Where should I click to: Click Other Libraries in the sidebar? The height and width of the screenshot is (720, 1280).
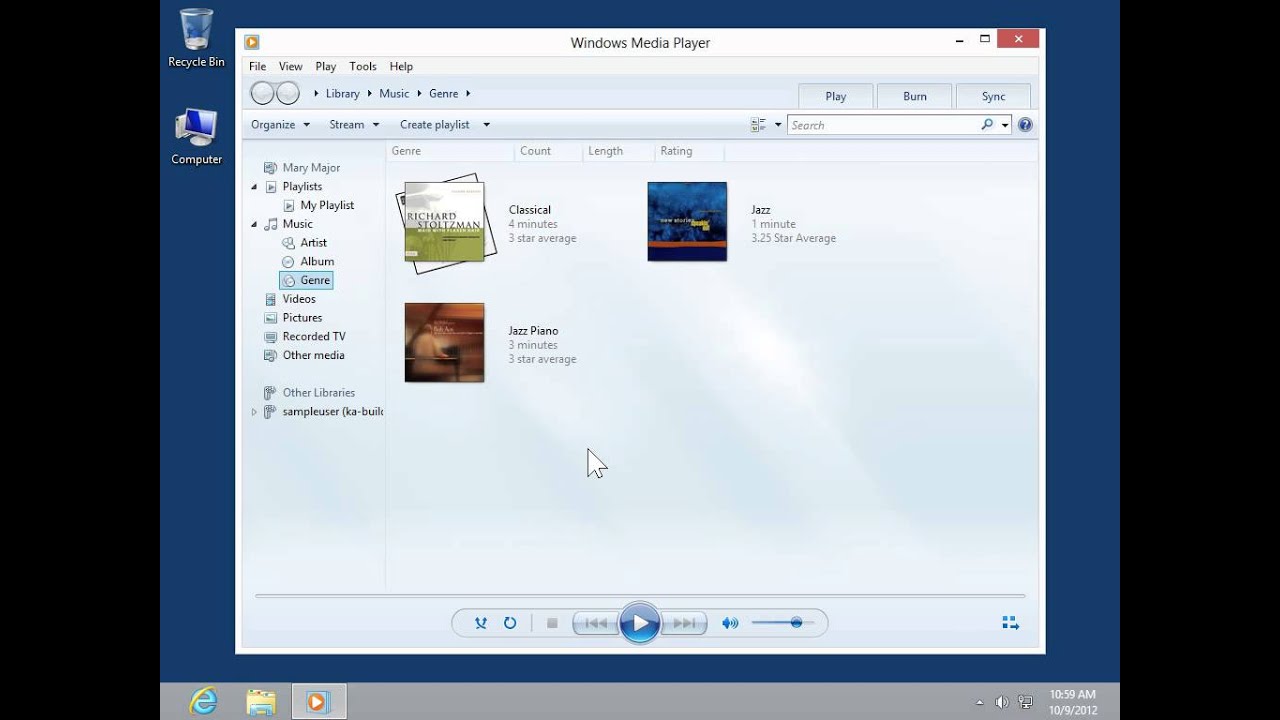tap(318, 393)
